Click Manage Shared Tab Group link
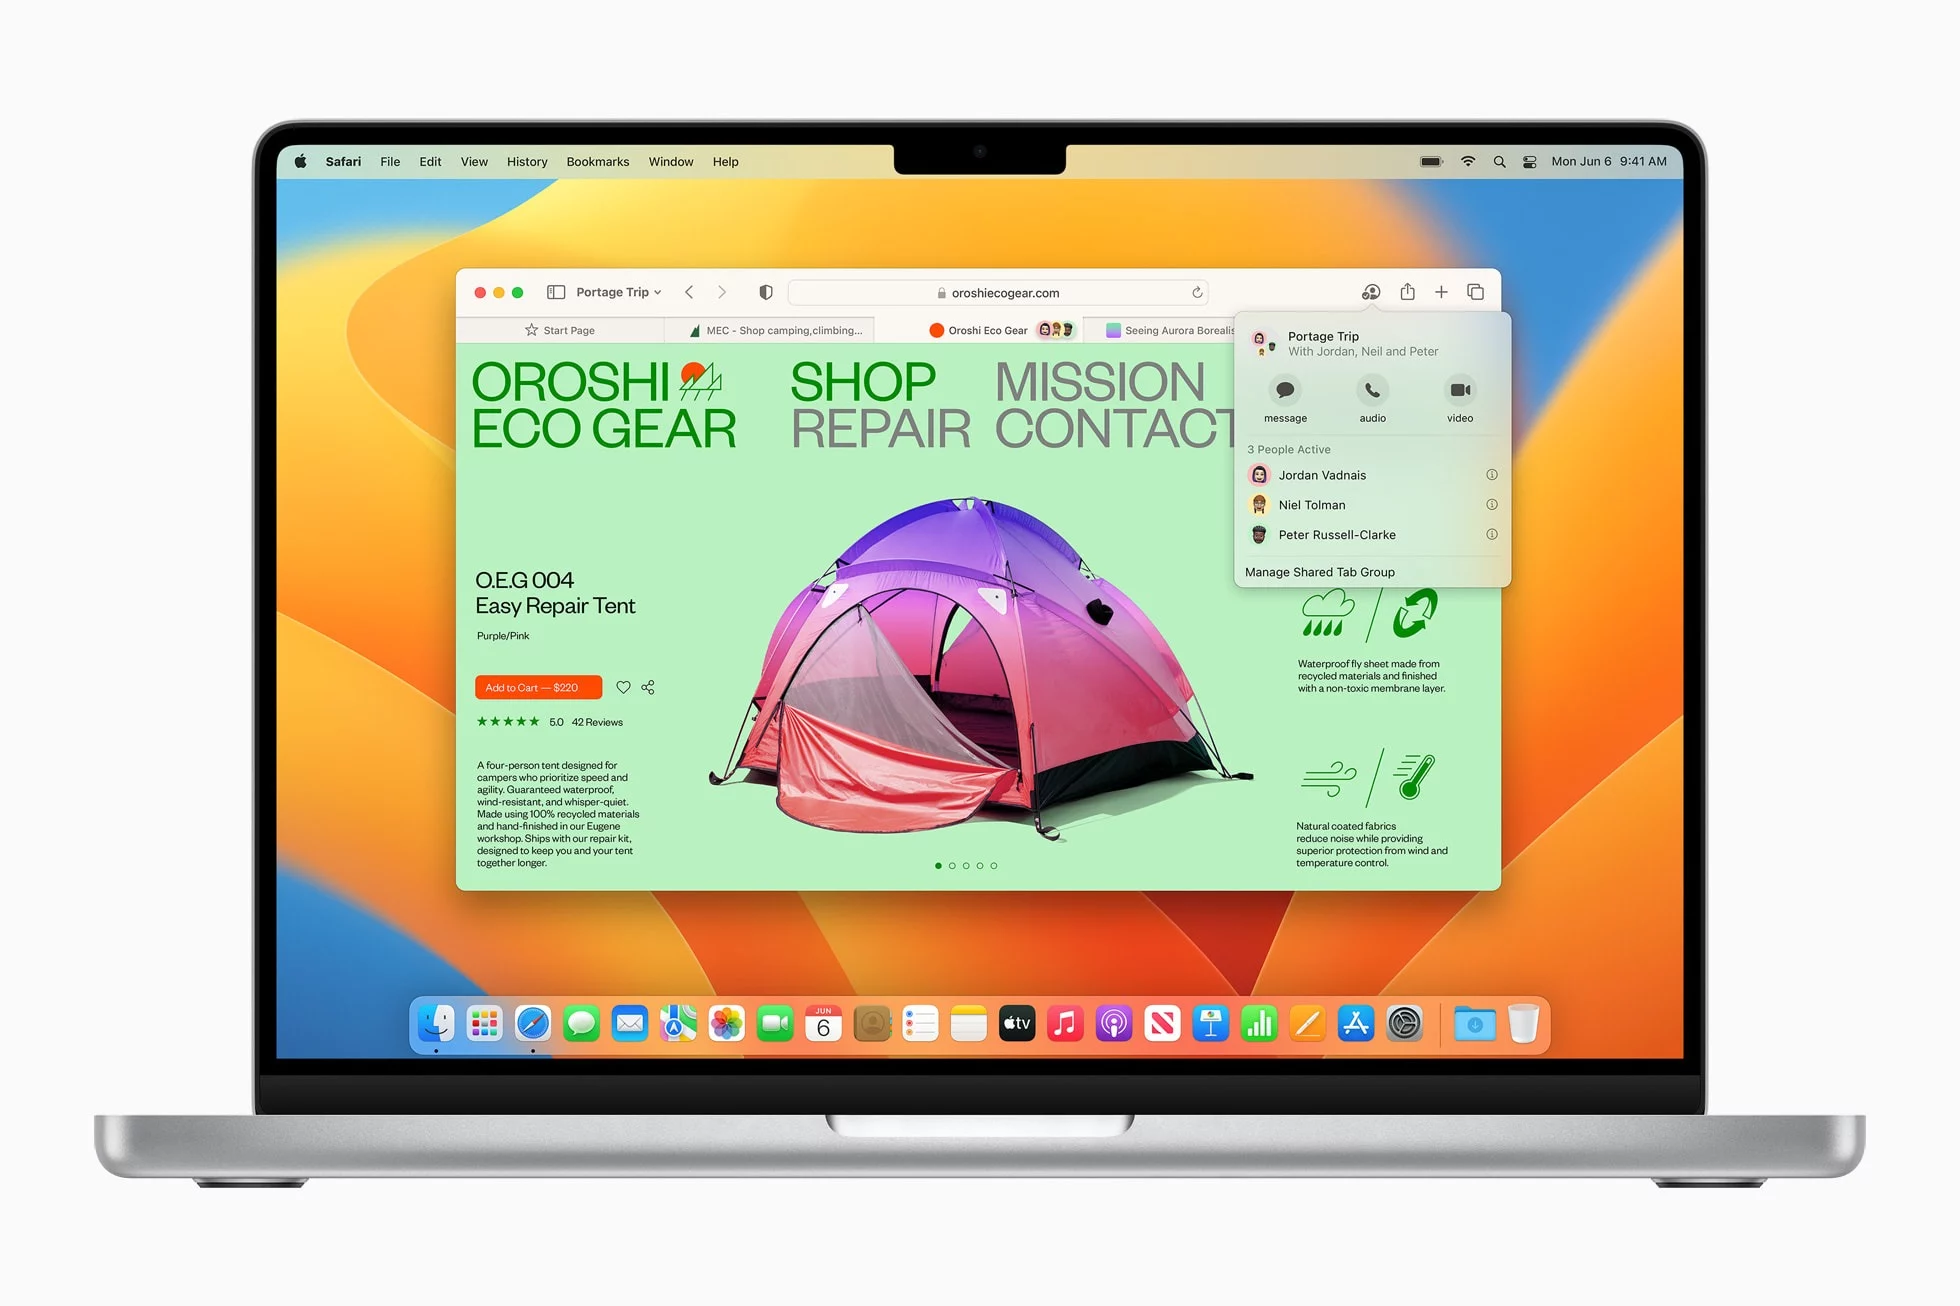The image size is (1960, 1306). (x=1319, y=571)
